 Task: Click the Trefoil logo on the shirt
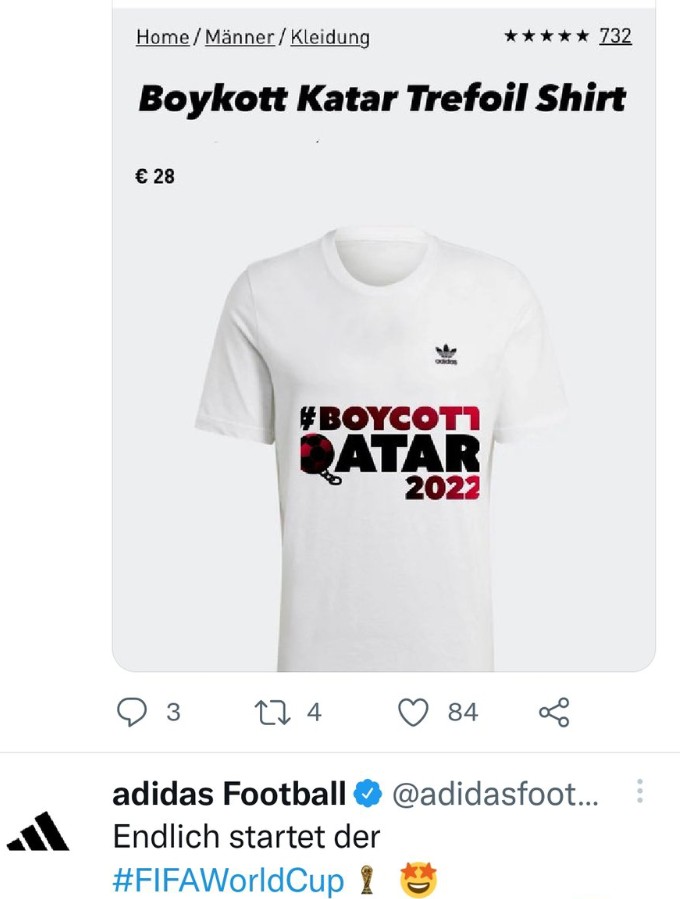point(446,354)
